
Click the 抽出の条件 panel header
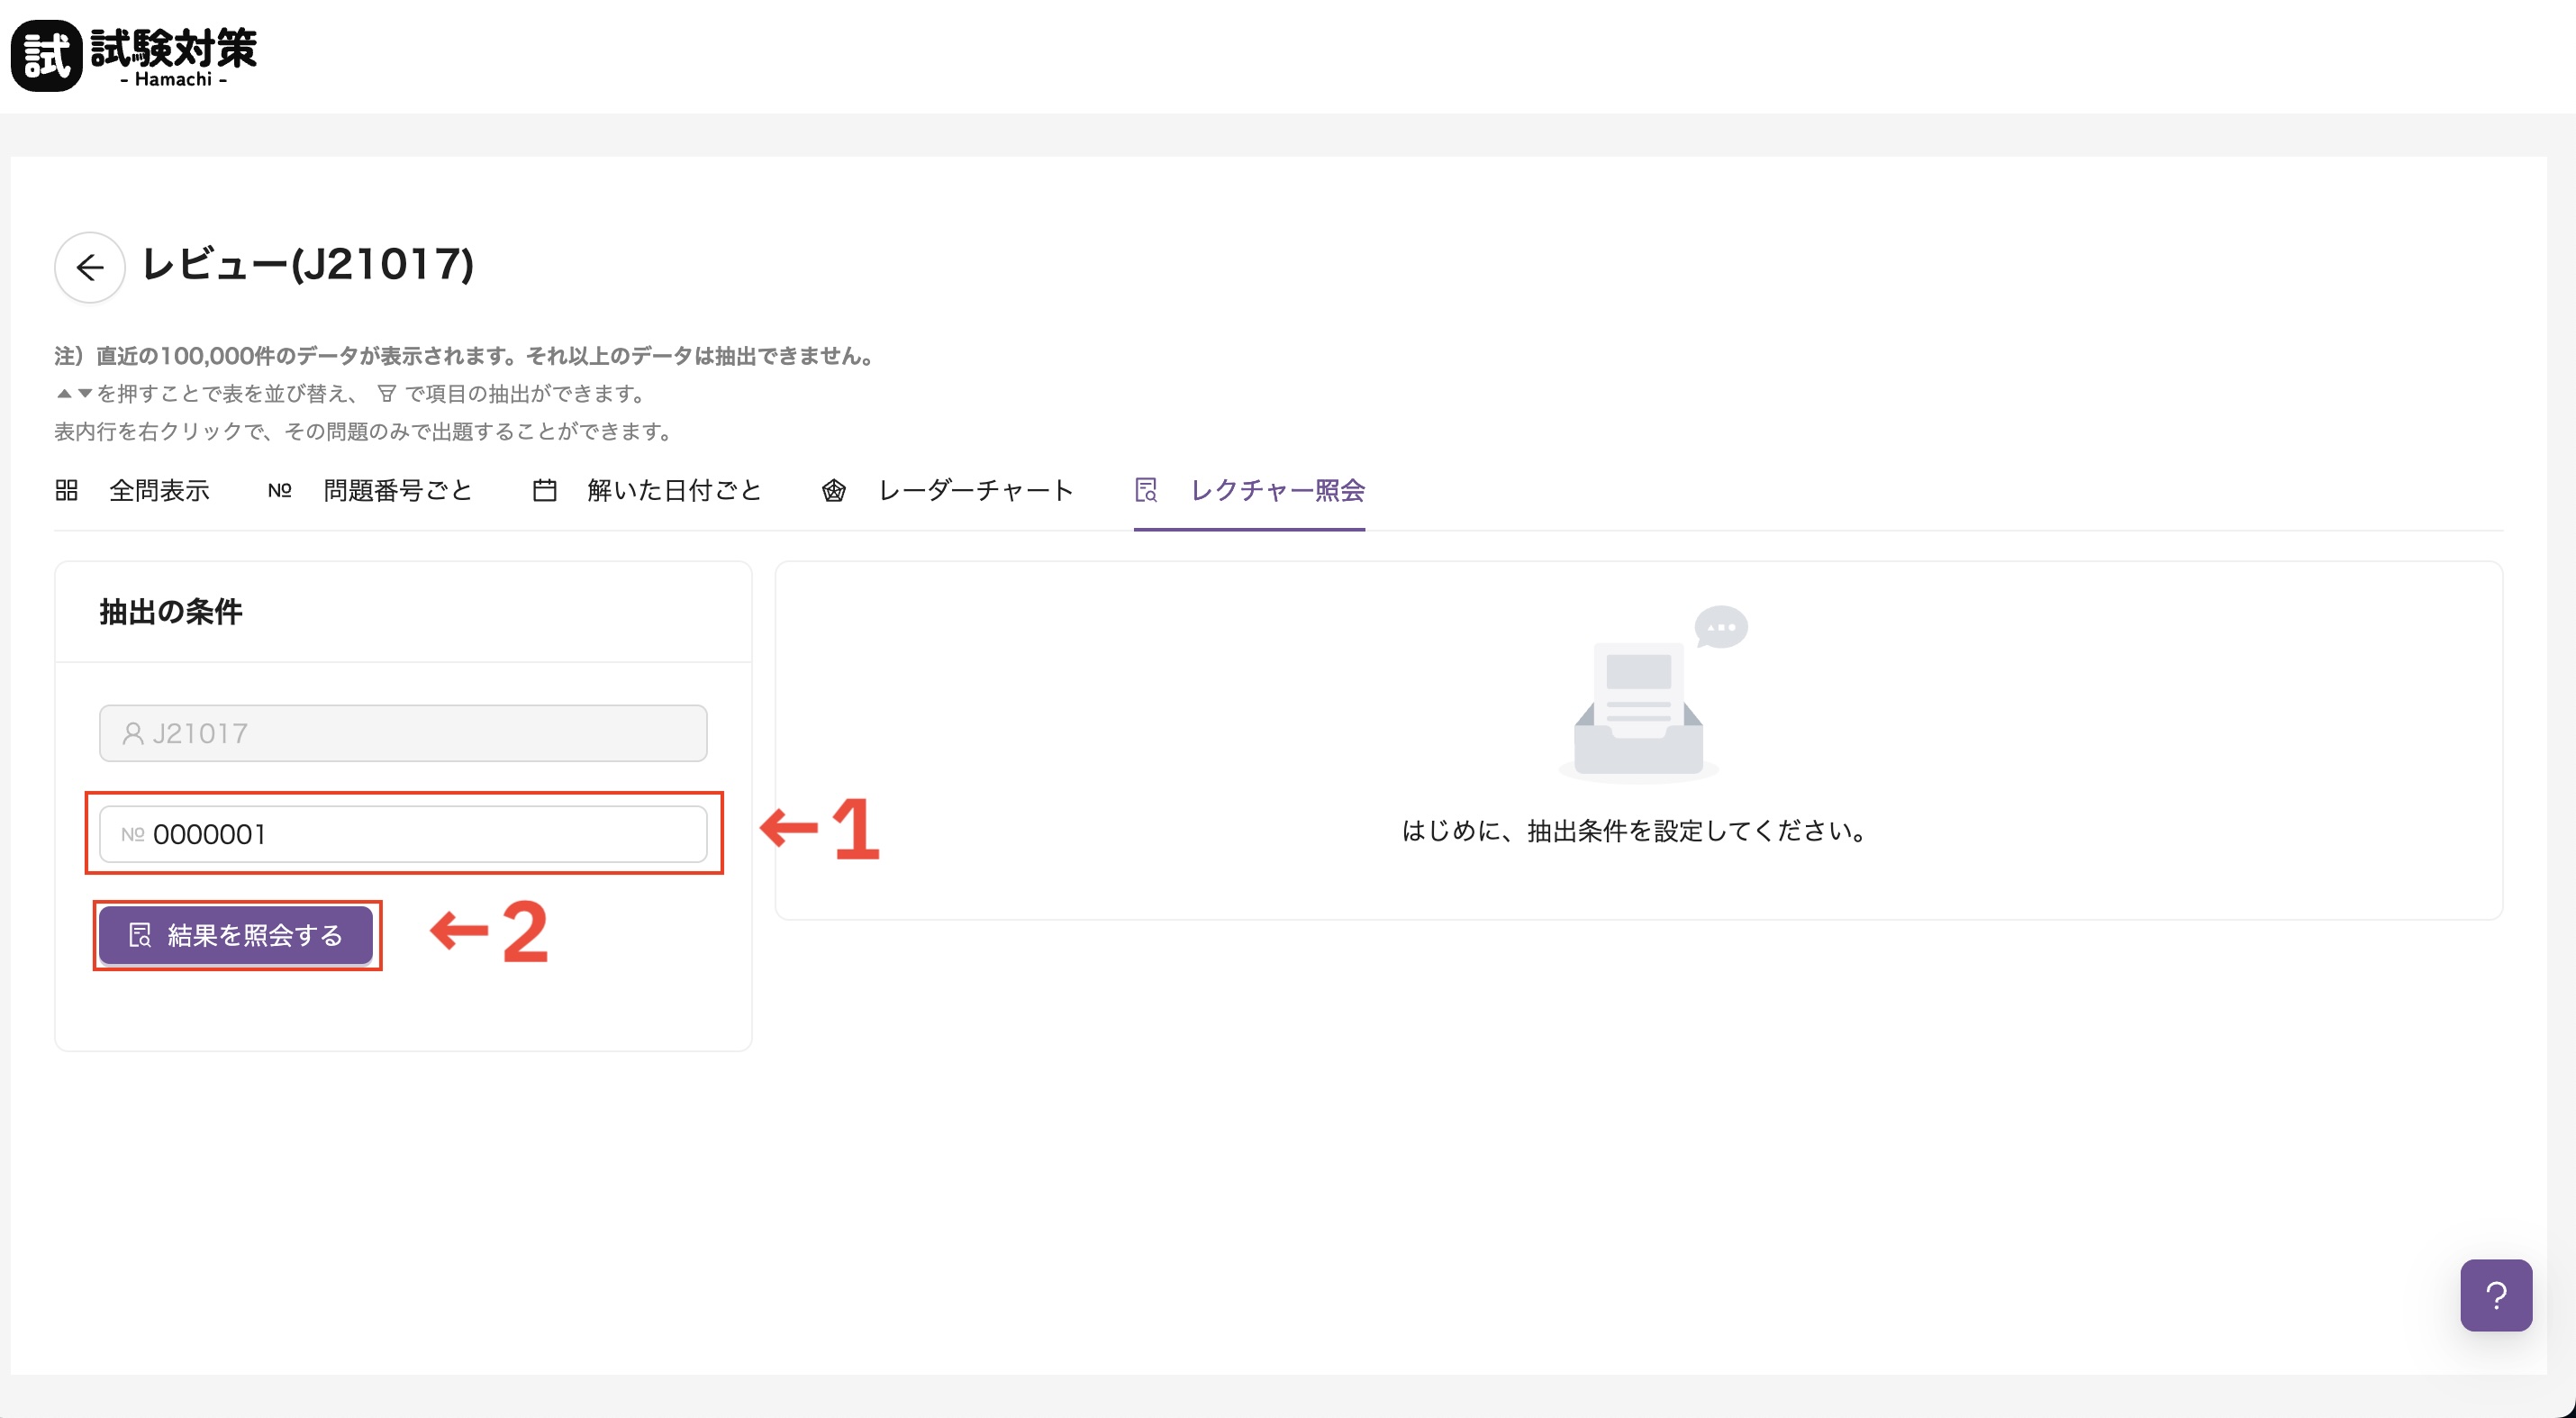click(x=171, y=612)
